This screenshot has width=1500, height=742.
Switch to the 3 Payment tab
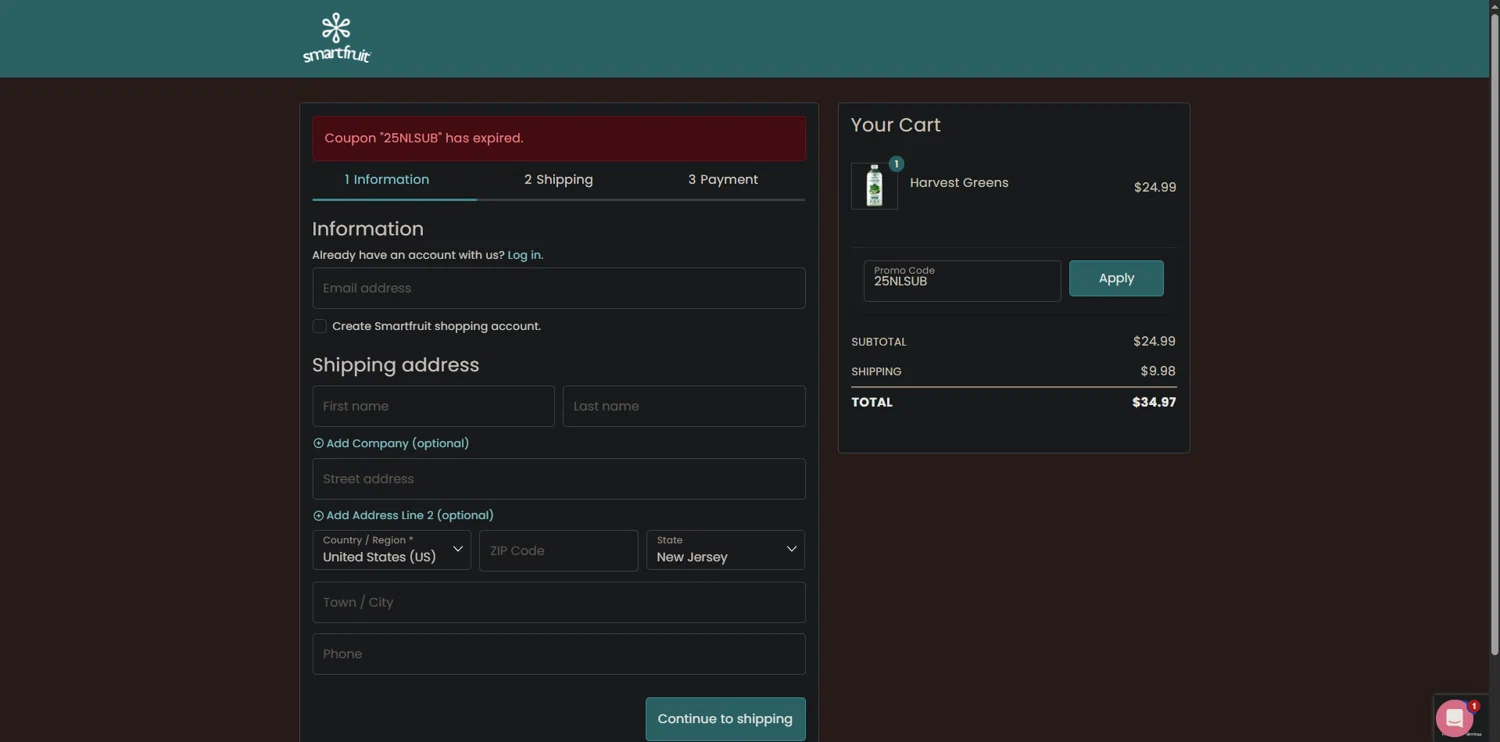[x=722, y=180]
